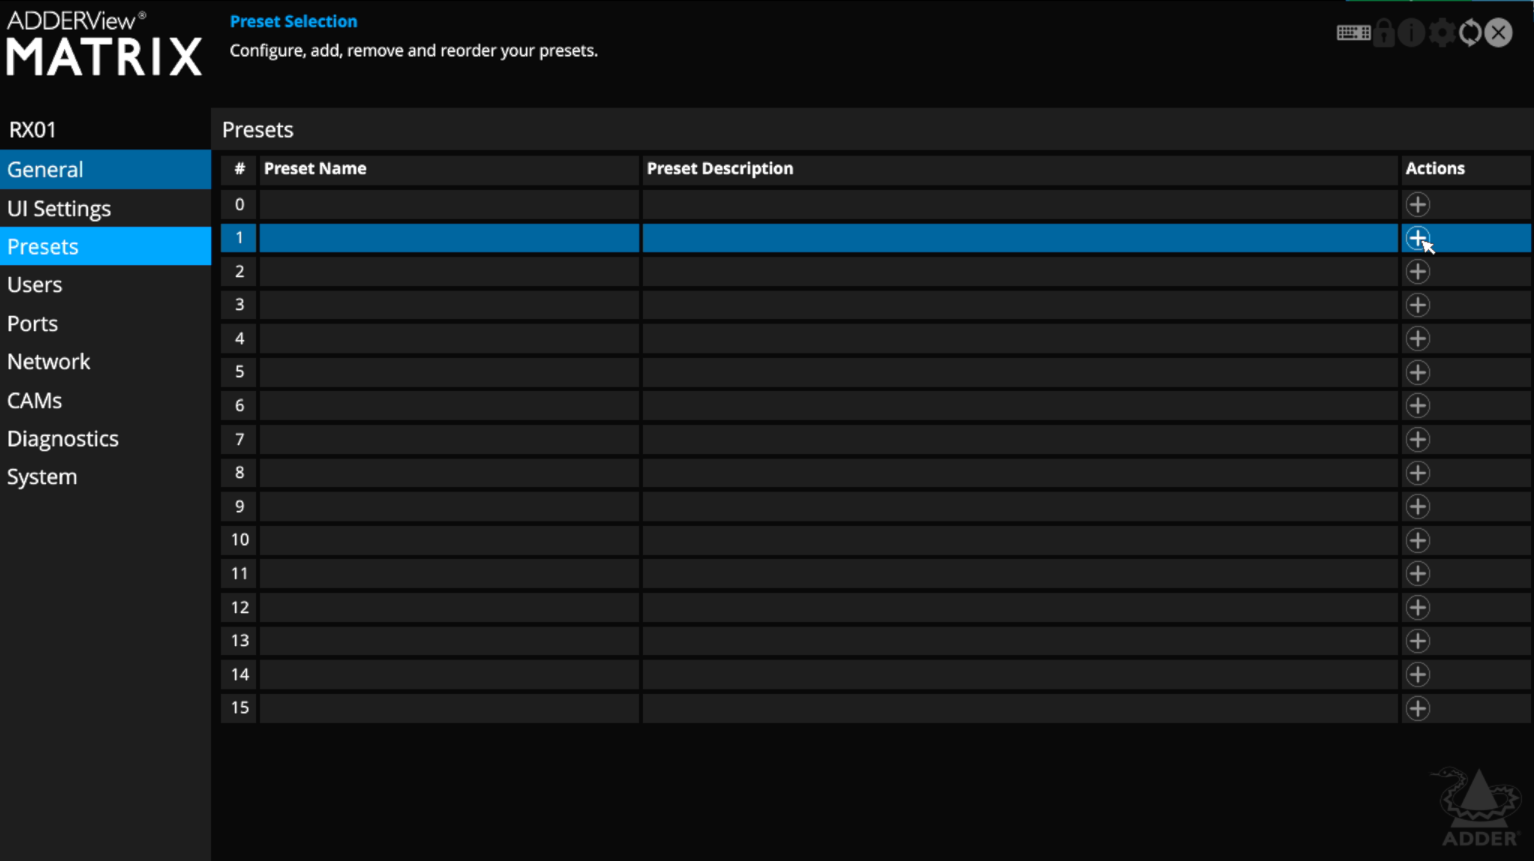Click the Preset Description cell in row 3
Viewport: 1534px width, 861px height.
click(1020, 305)
